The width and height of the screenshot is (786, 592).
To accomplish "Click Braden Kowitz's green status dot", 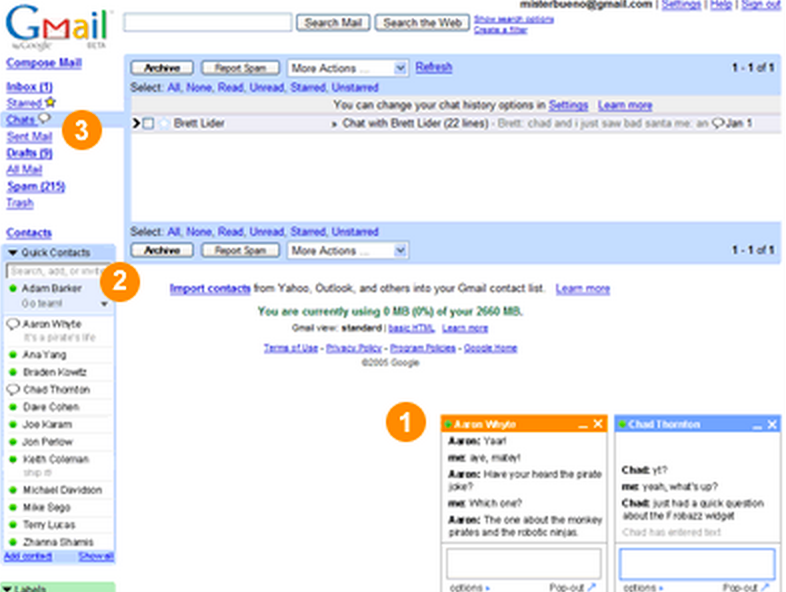I will [x=13, y=372].
